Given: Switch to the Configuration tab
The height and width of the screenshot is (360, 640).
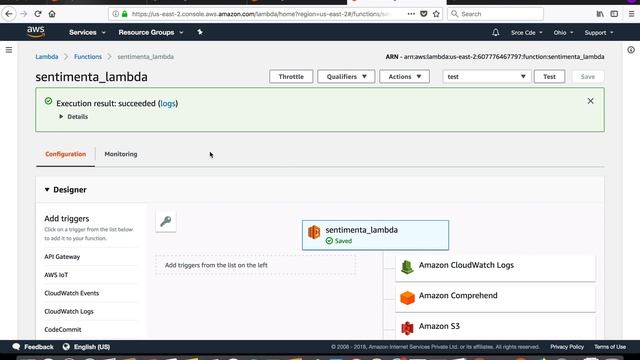Looking at the screenshot, I should 65,154.
